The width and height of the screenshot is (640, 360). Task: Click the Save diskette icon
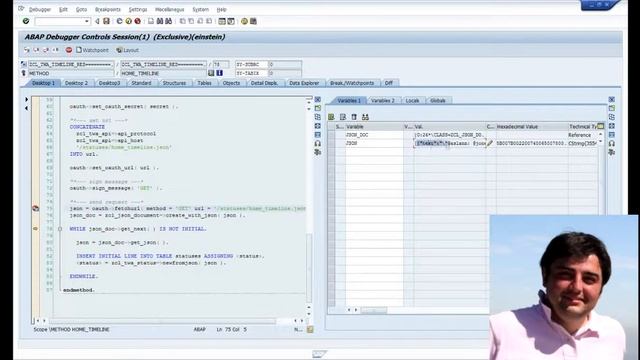tap(106, 21)
